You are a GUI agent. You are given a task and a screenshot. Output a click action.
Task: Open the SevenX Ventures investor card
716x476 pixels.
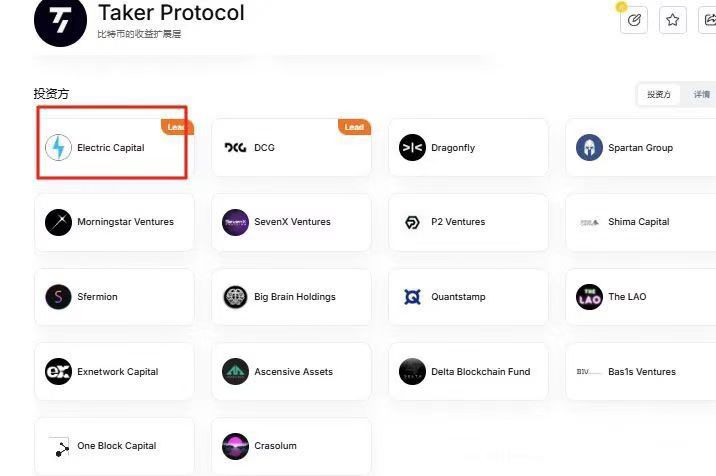coord(291,222)
